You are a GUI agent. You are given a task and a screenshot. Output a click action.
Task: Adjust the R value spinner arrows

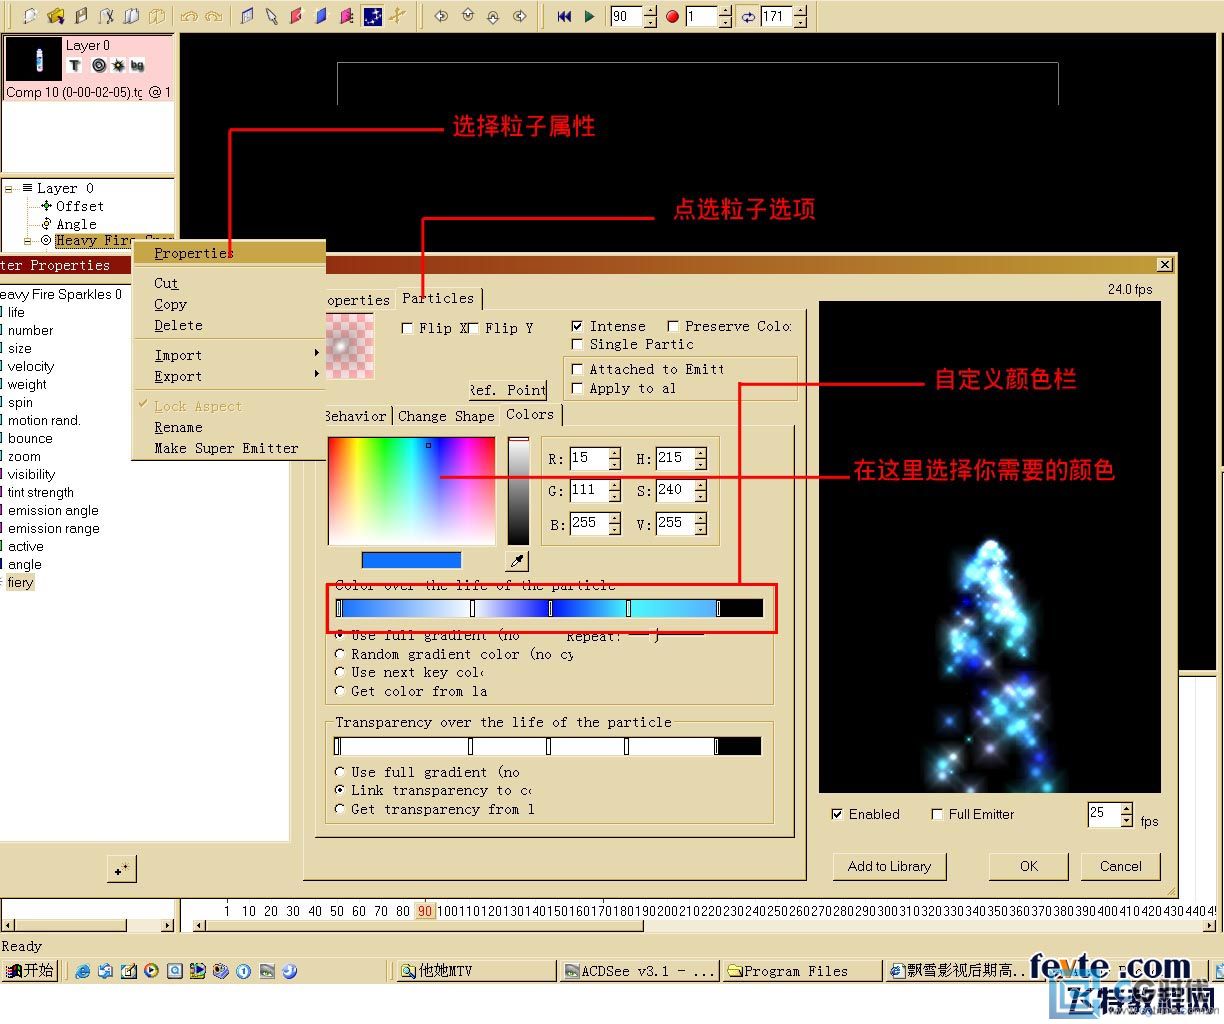click(x=614, y=459)
